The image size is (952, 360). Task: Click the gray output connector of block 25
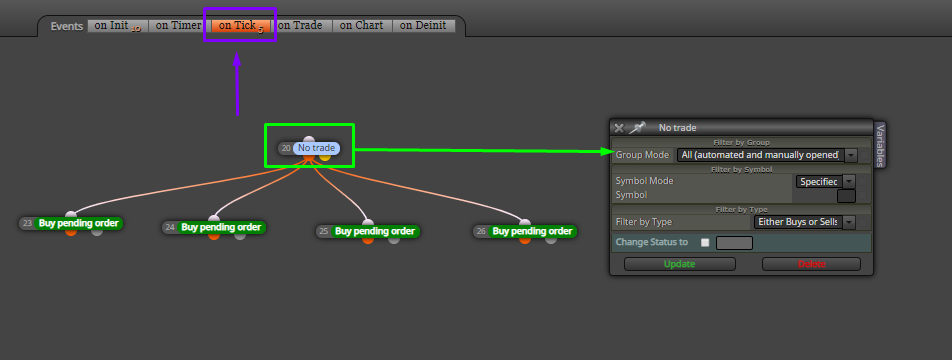pyautogui.click(x=393, y=240)
